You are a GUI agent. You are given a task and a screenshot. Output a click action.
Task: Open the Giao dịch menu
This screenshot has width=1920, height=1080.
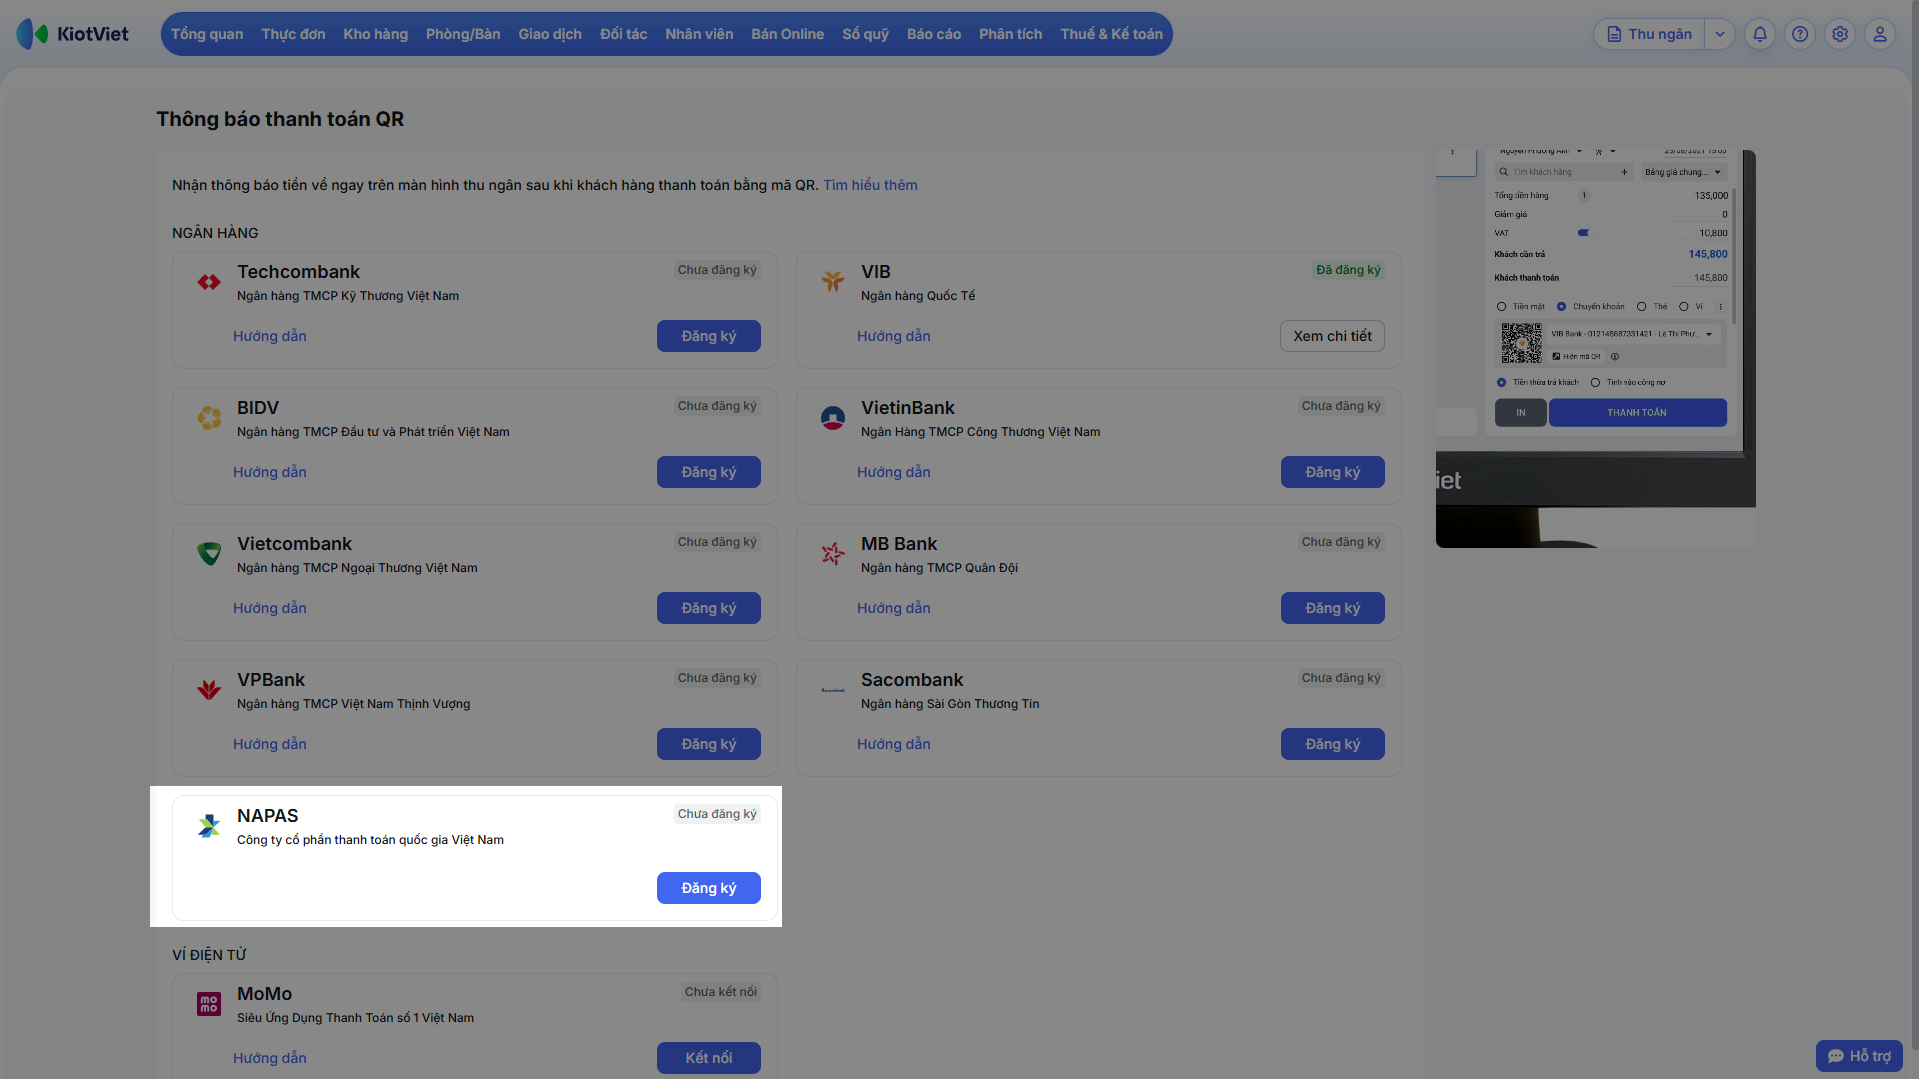[x=550, y=34]
